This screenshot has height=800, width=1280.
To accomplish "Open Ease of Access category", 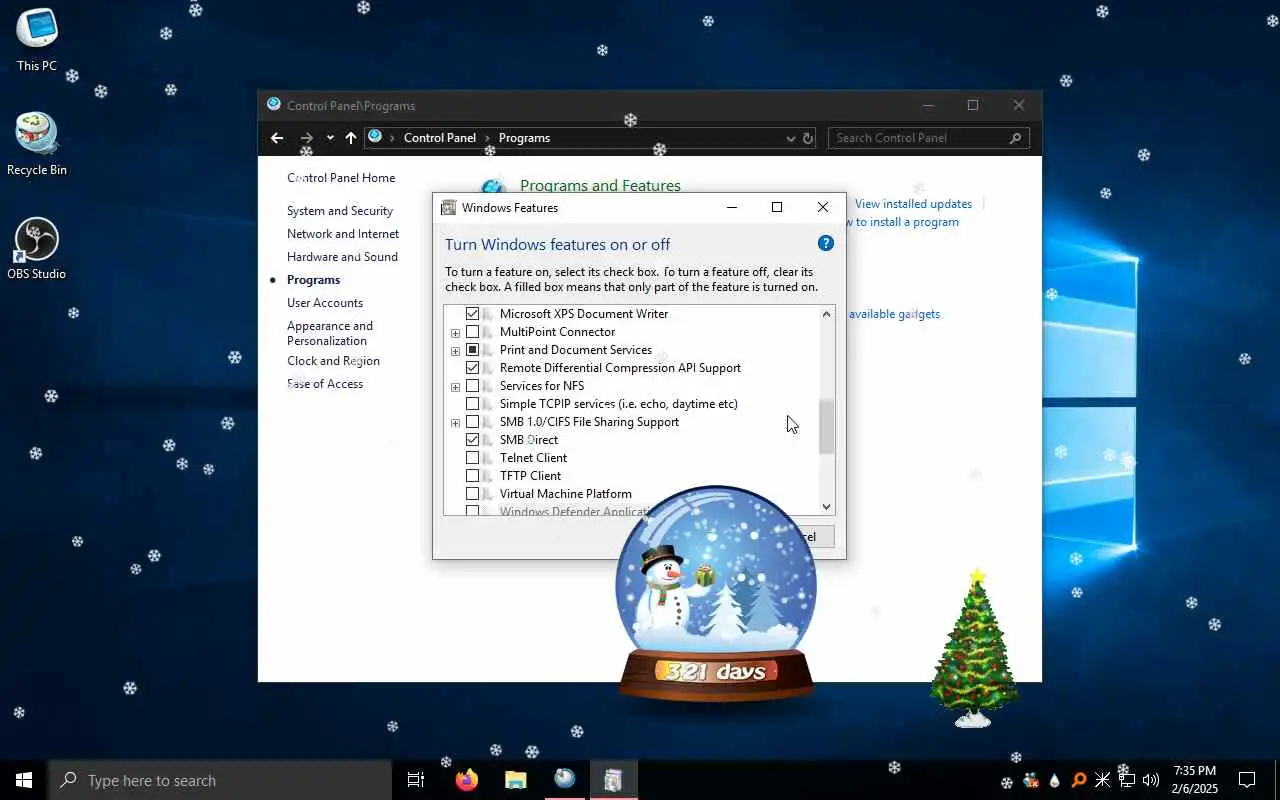I will [x=325, y=384].
